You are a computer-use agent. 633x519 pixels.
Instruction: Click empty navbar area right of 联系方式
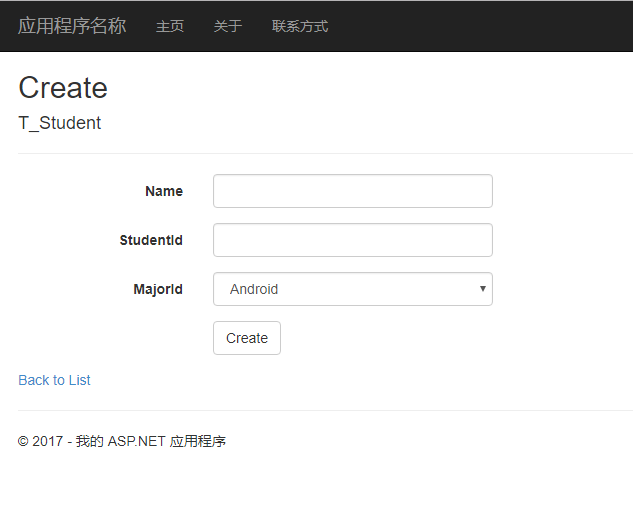click(x=480, y=26)
